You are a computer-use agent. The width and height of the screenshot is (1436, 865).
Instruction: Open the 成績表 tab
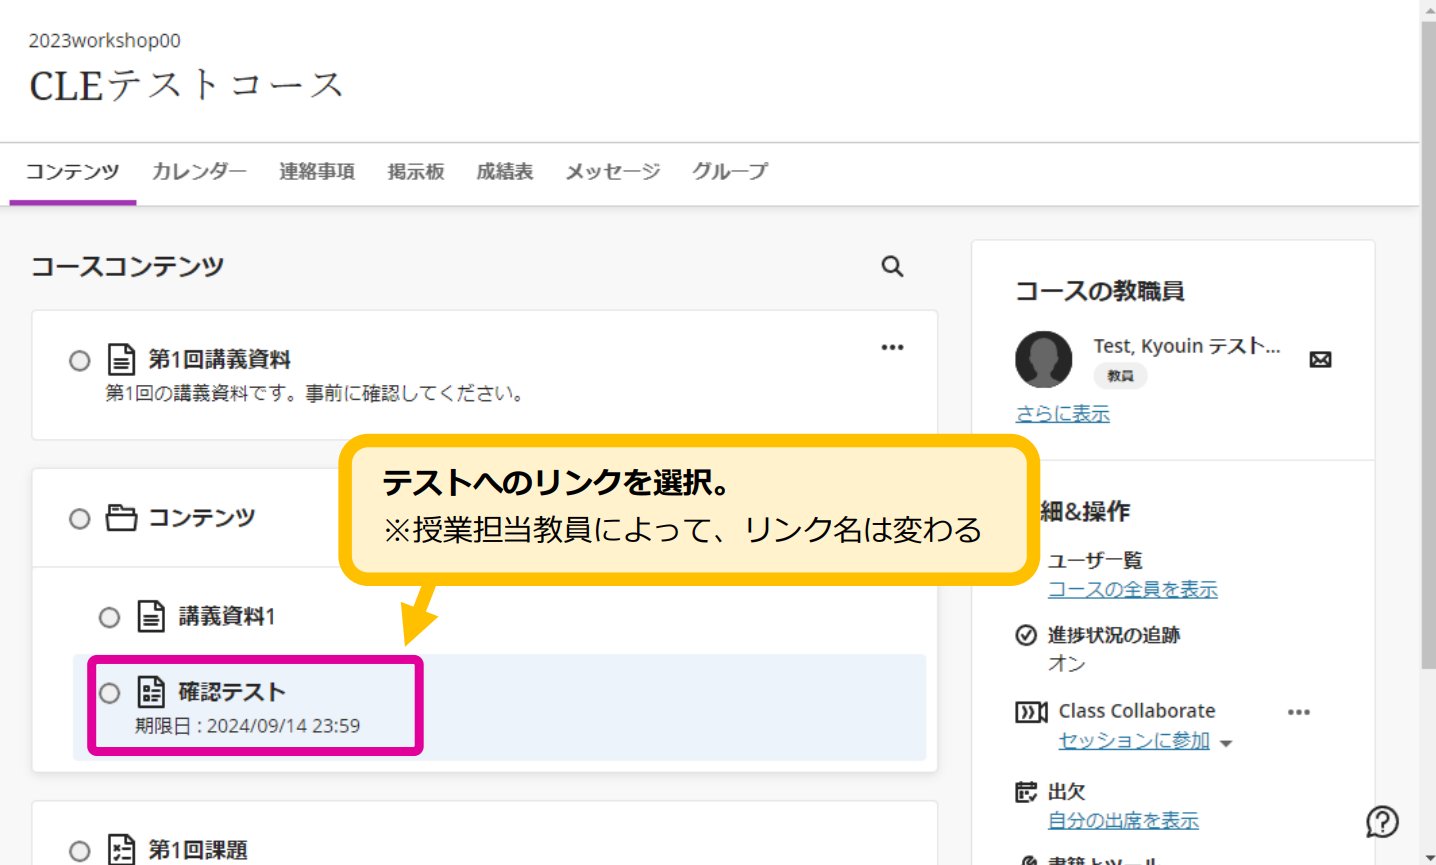(x=504, y=171)
